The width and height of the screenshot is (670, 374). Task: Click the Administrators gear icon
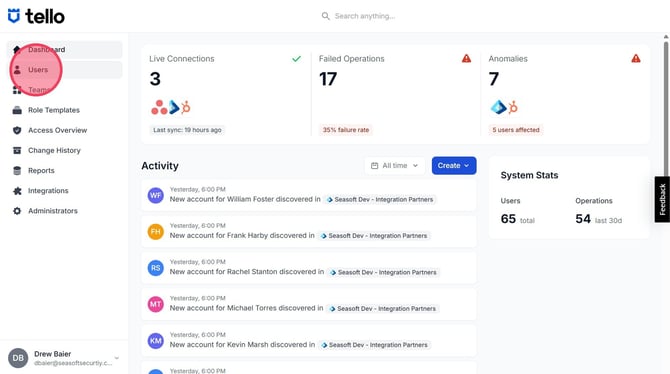pos(17,211)
